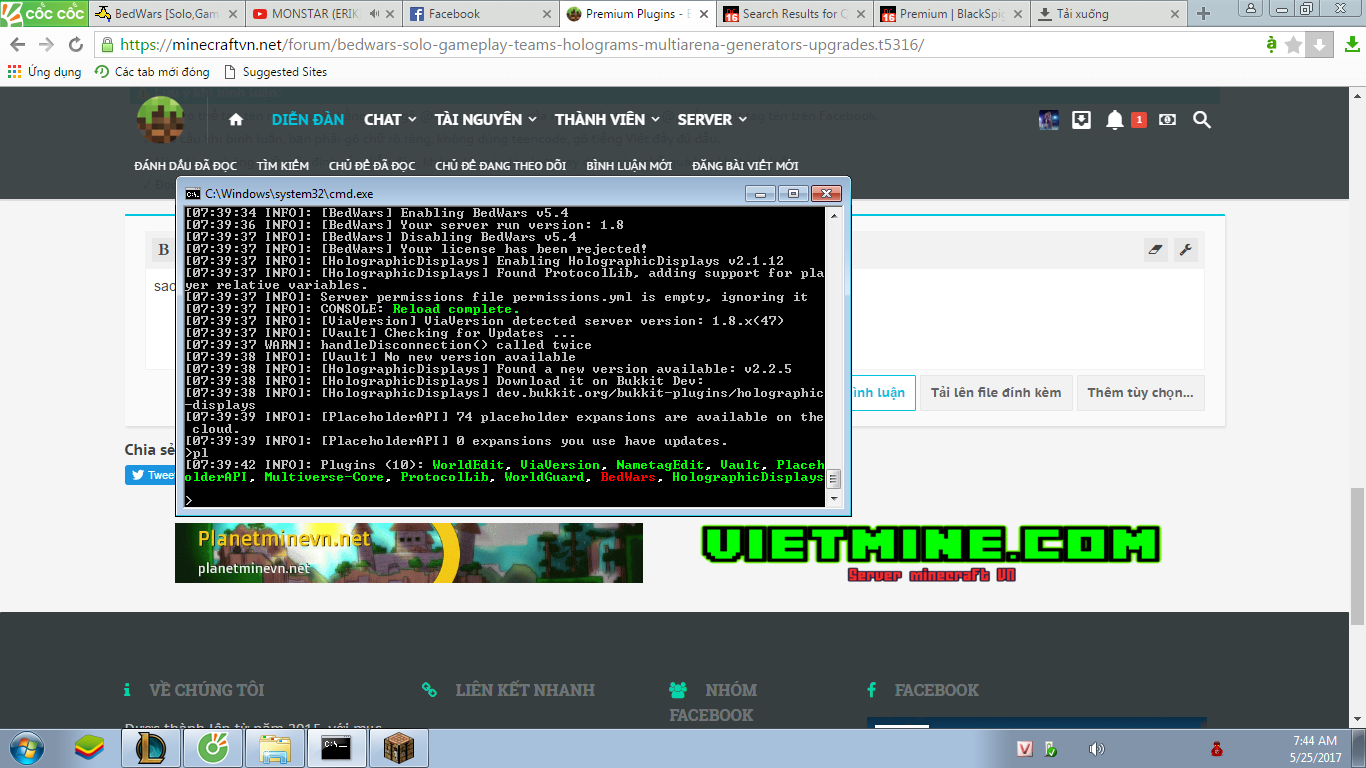The image size is (1366, 768).
Task: Click the cmd taskbar button
Action: (x=336, y=748)
